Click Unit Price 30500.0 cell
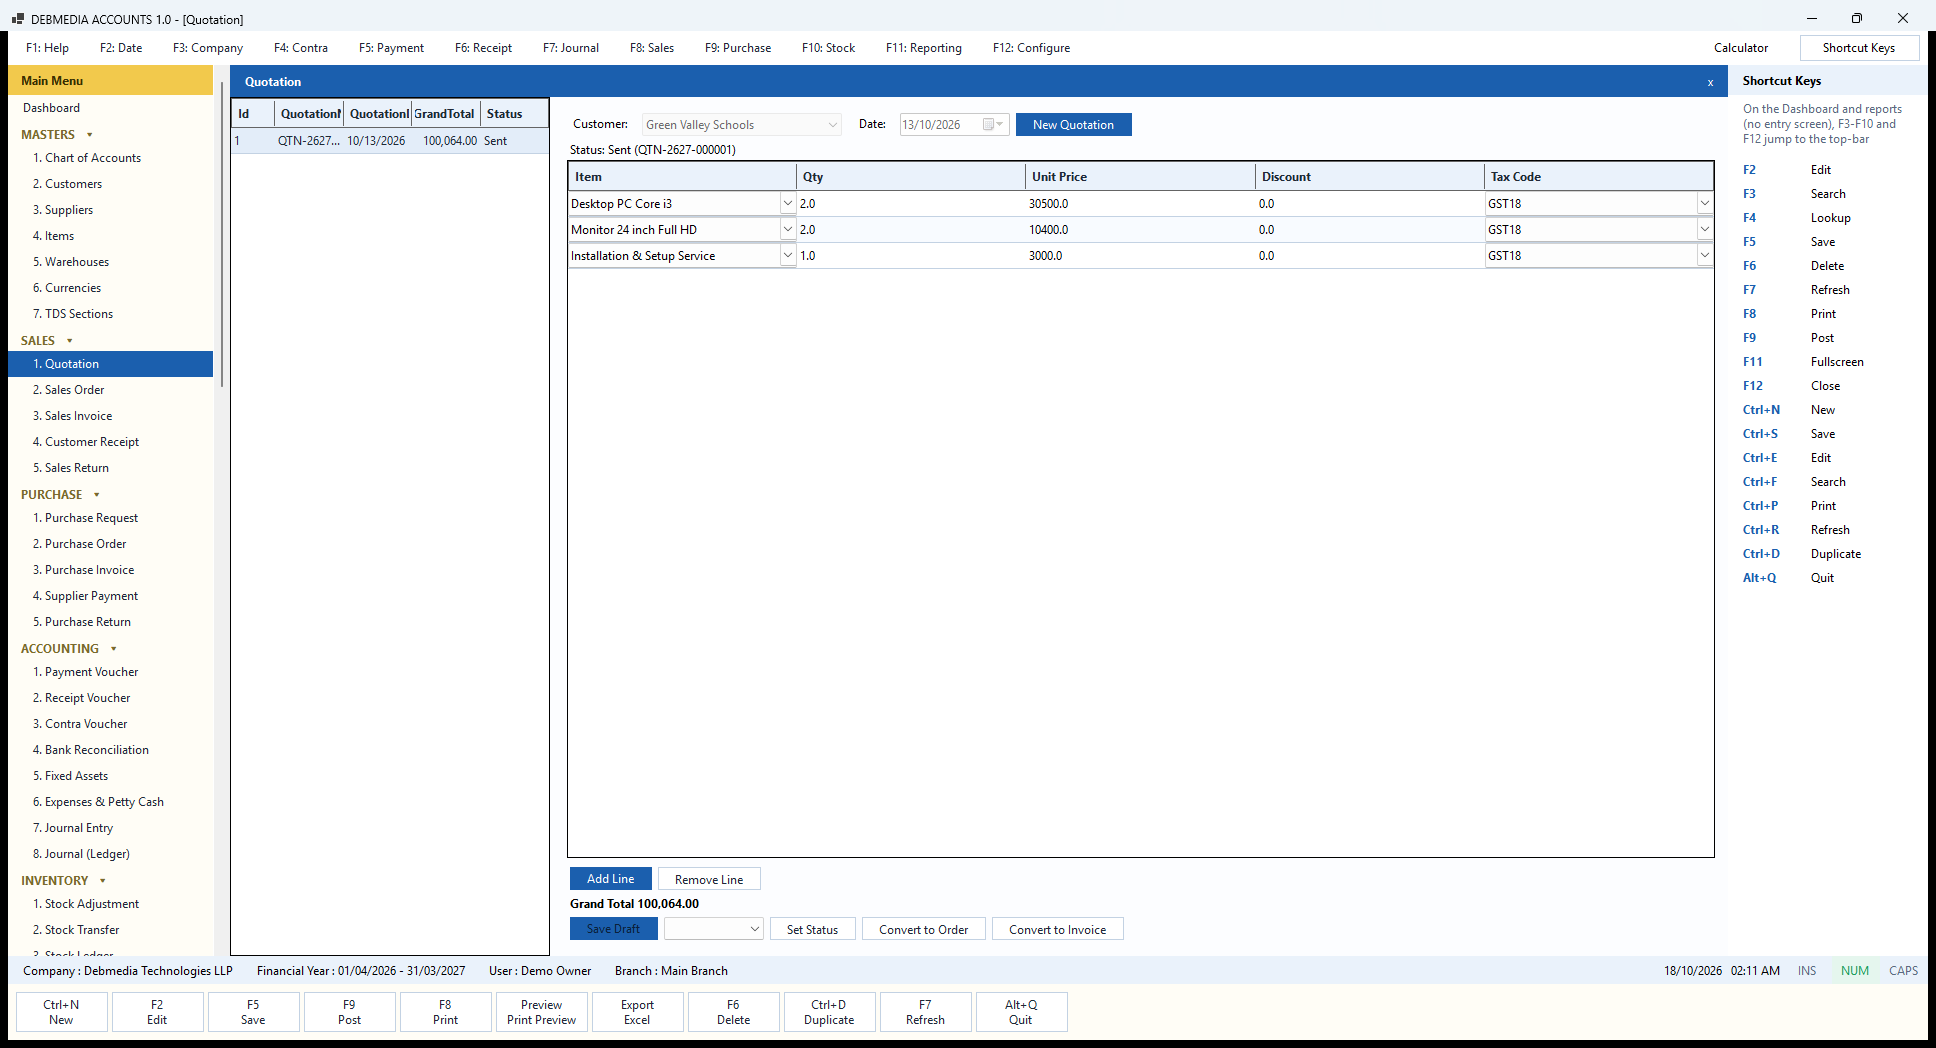 click(x=1140, y=204)
